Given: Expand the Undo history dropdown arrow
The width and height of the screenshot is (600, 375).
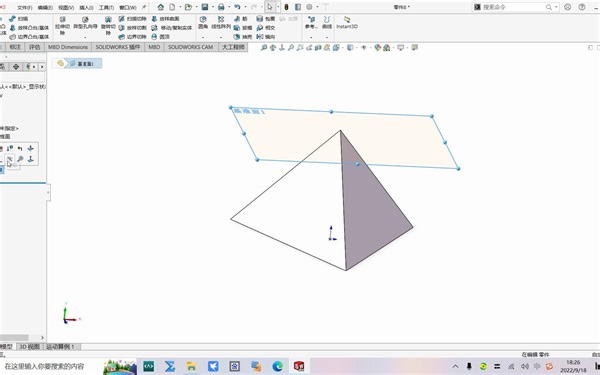Looking at the screenshot, I should click(x=245, y=7).
